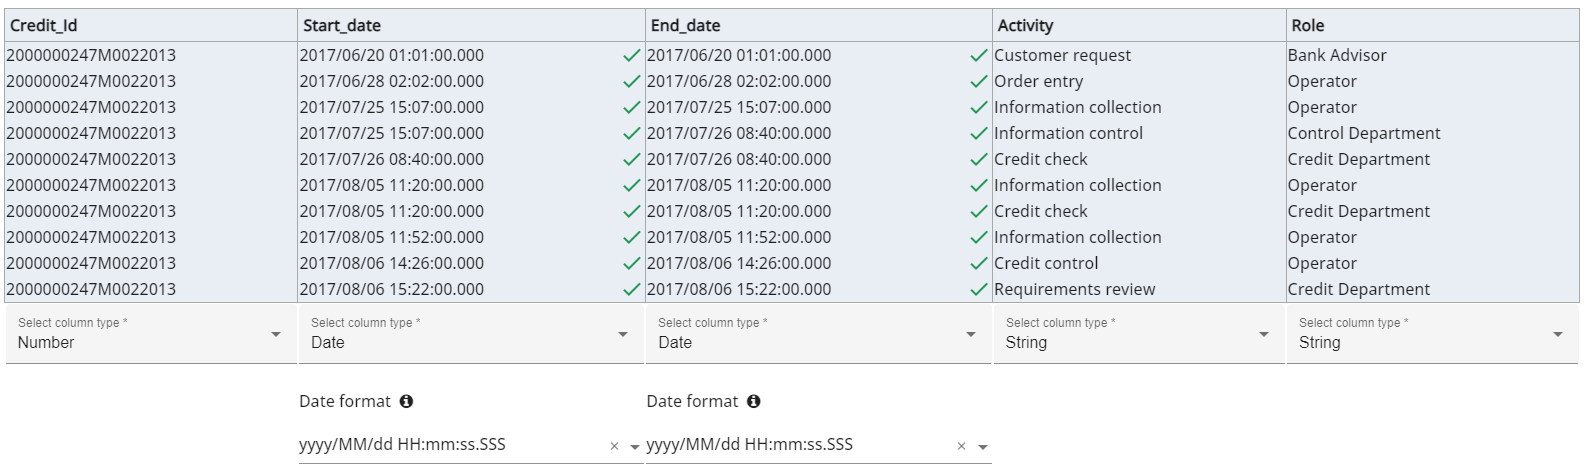Click Start_date value 2017/08/06 14:26:00.000
The width and height of the screenshot is (1586, 468).
[392, 264]
